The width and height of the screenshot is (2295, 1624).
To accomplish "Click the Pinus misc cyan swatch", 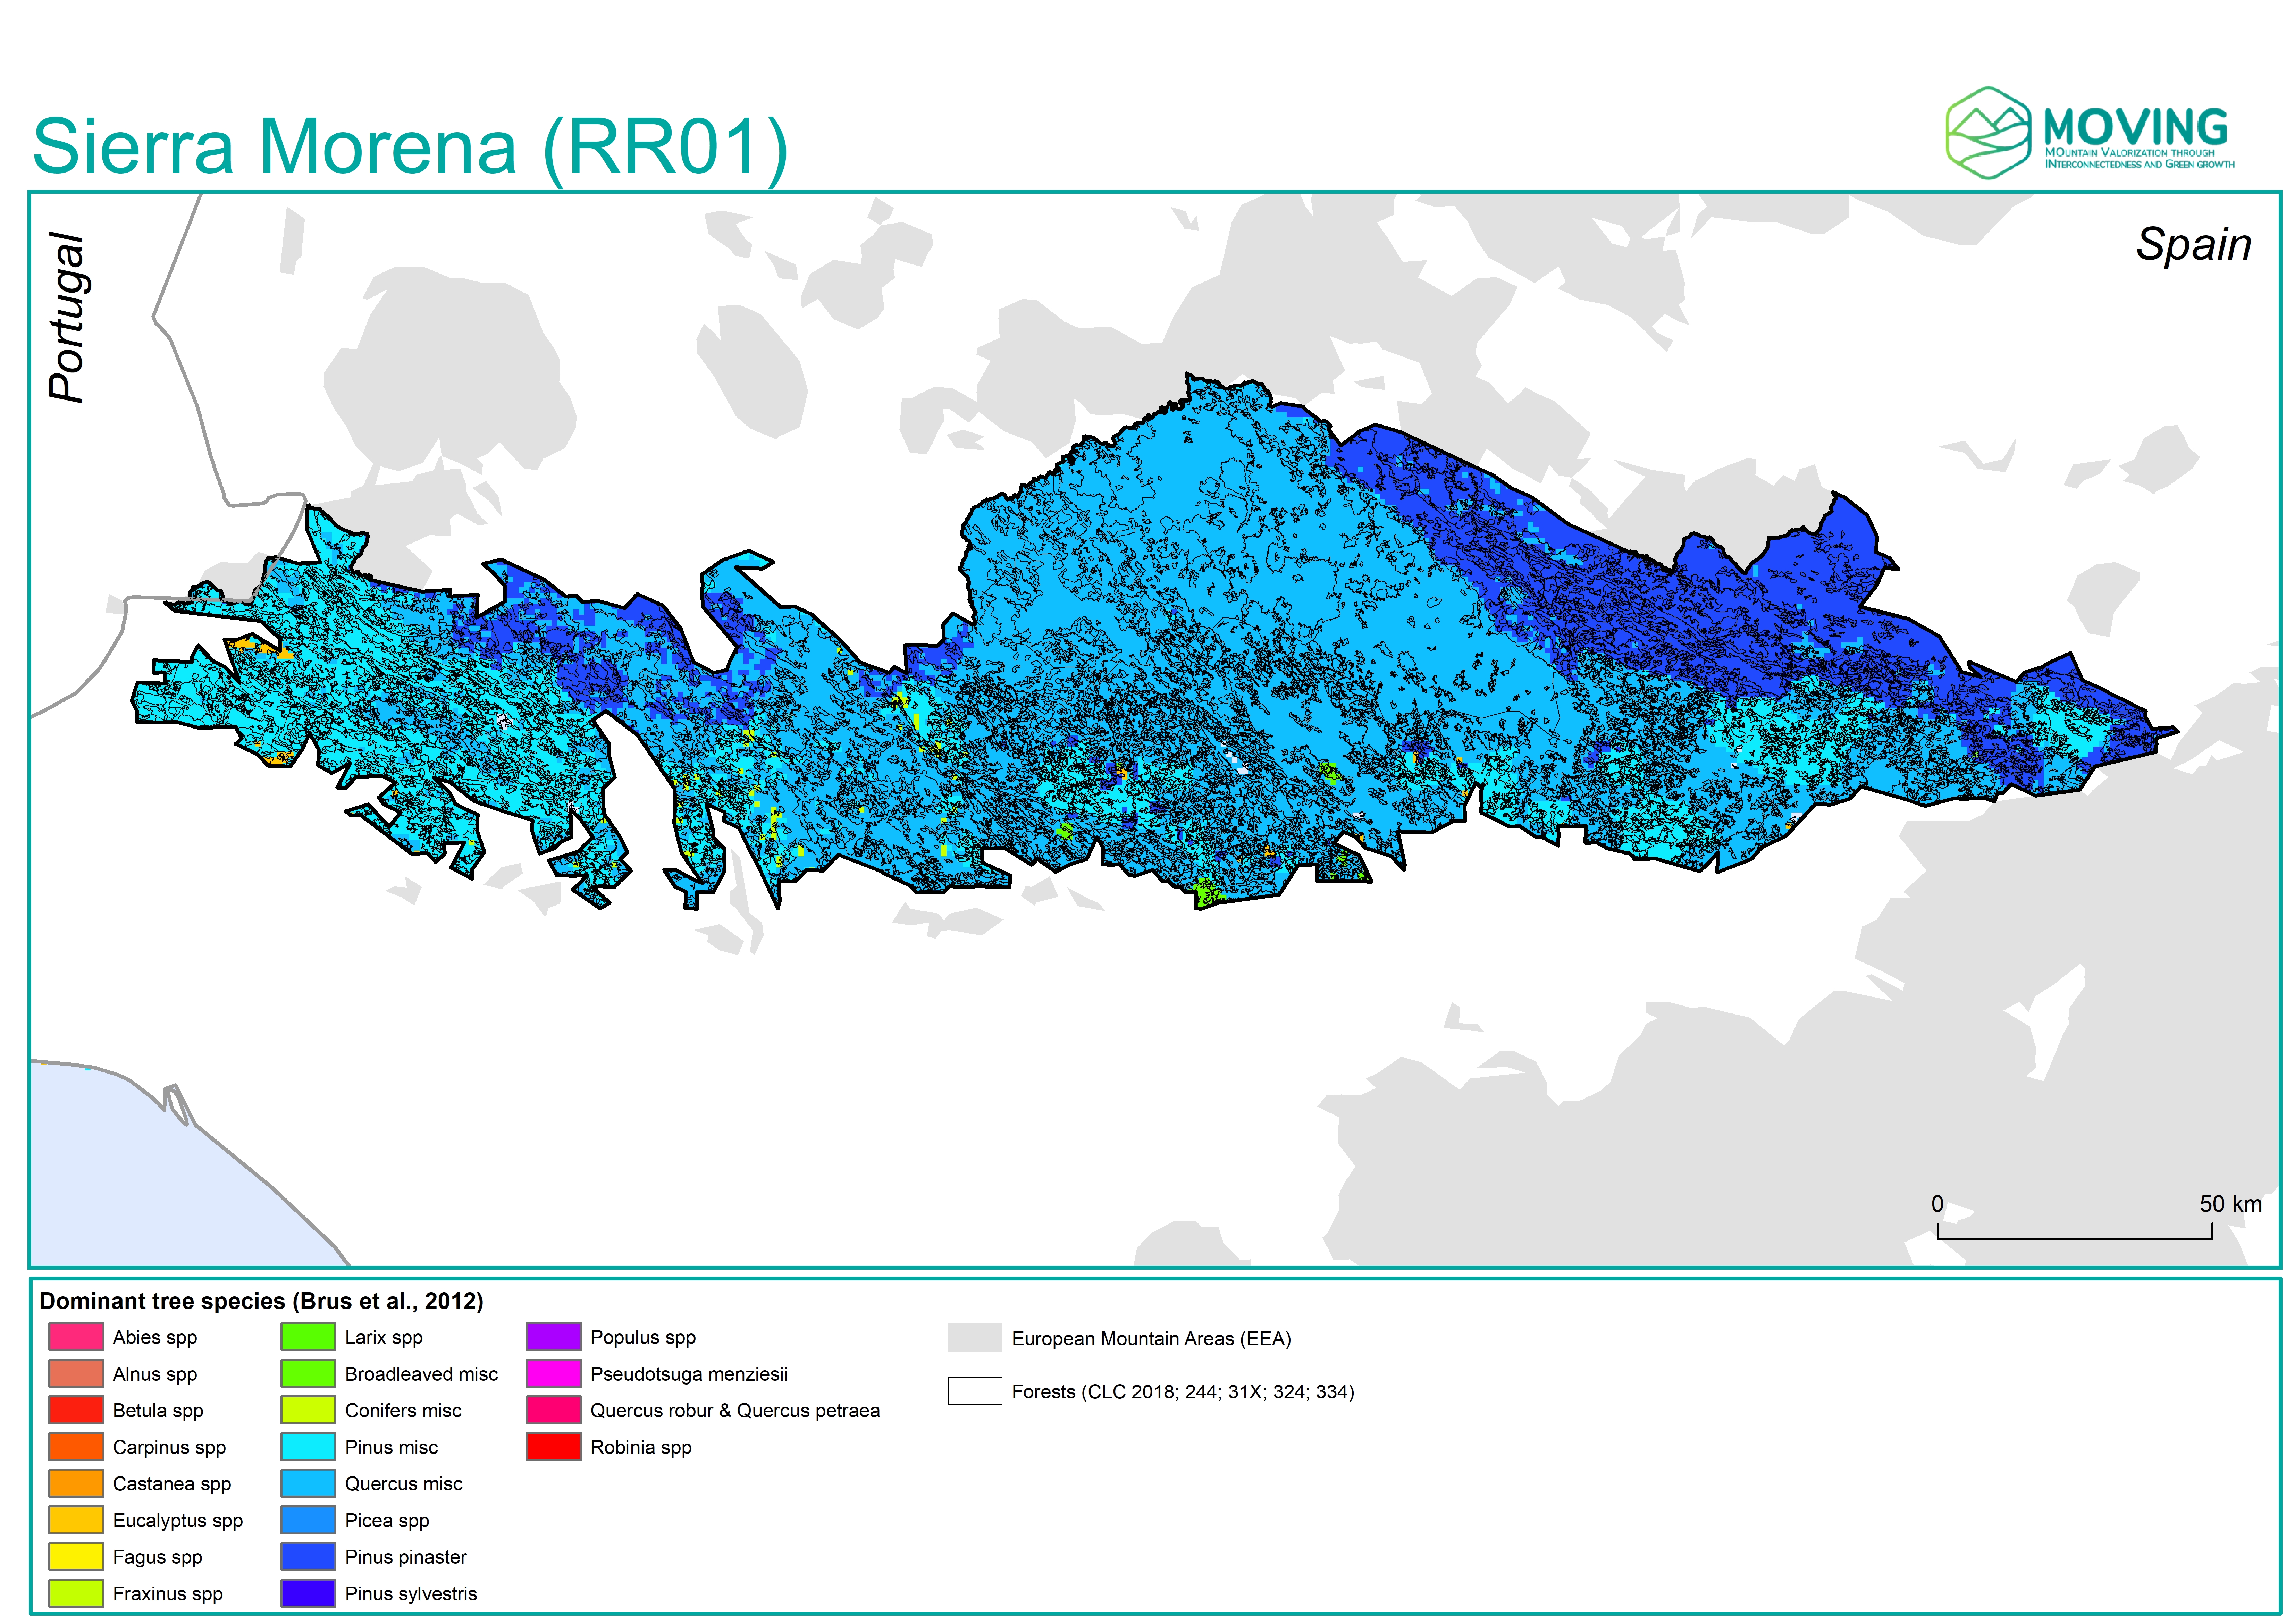I will [308, 1447].
